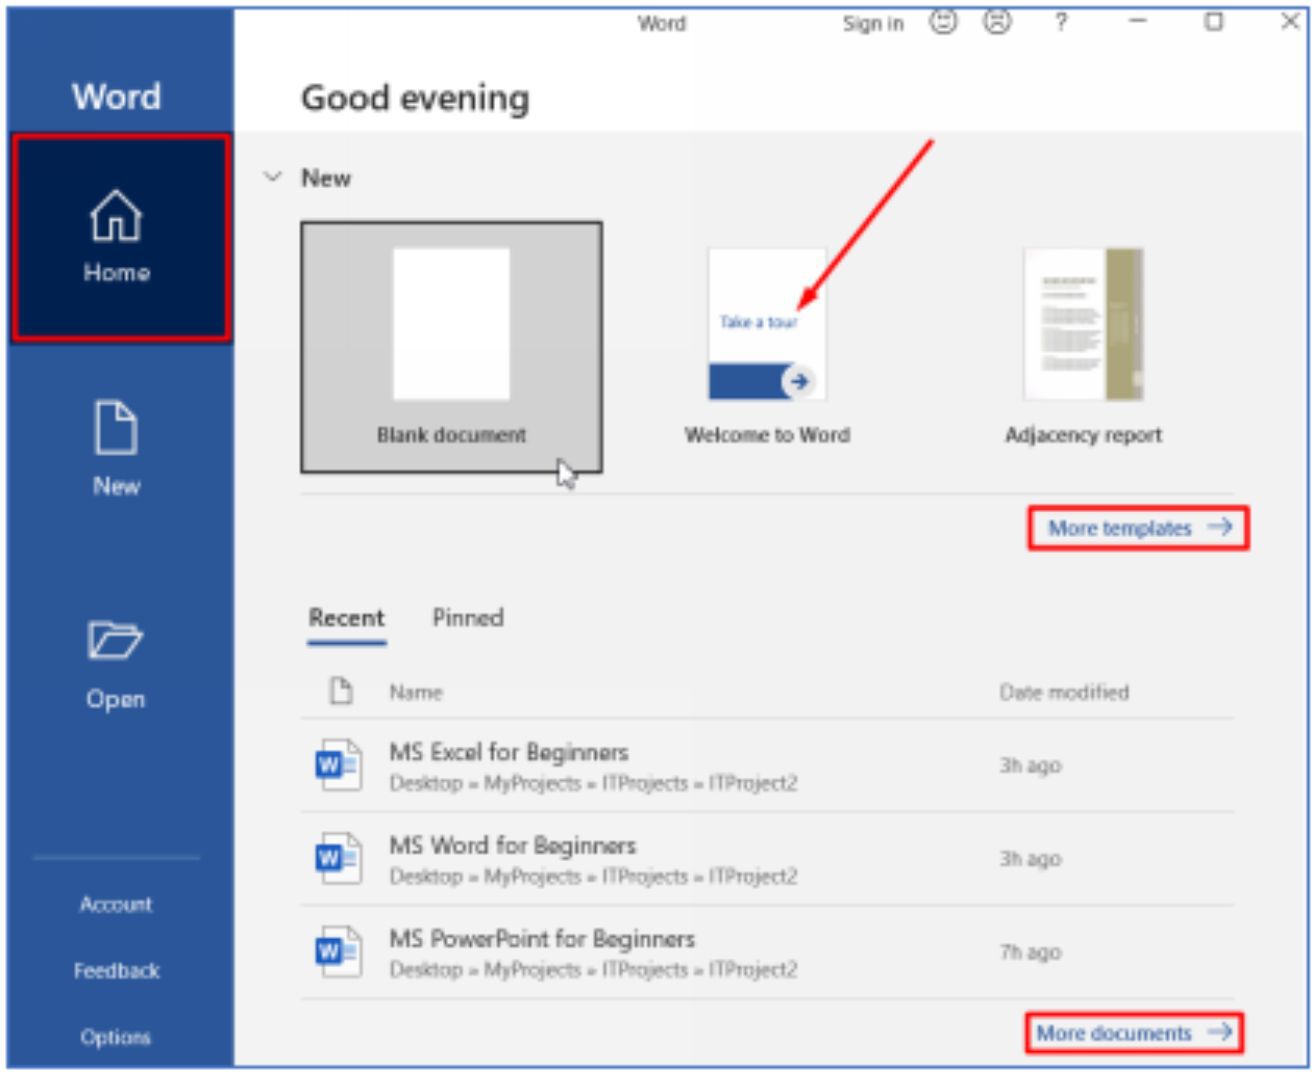
Task: Open MS PowerPoint for Beginners document
Action: (x=767, y=952)
